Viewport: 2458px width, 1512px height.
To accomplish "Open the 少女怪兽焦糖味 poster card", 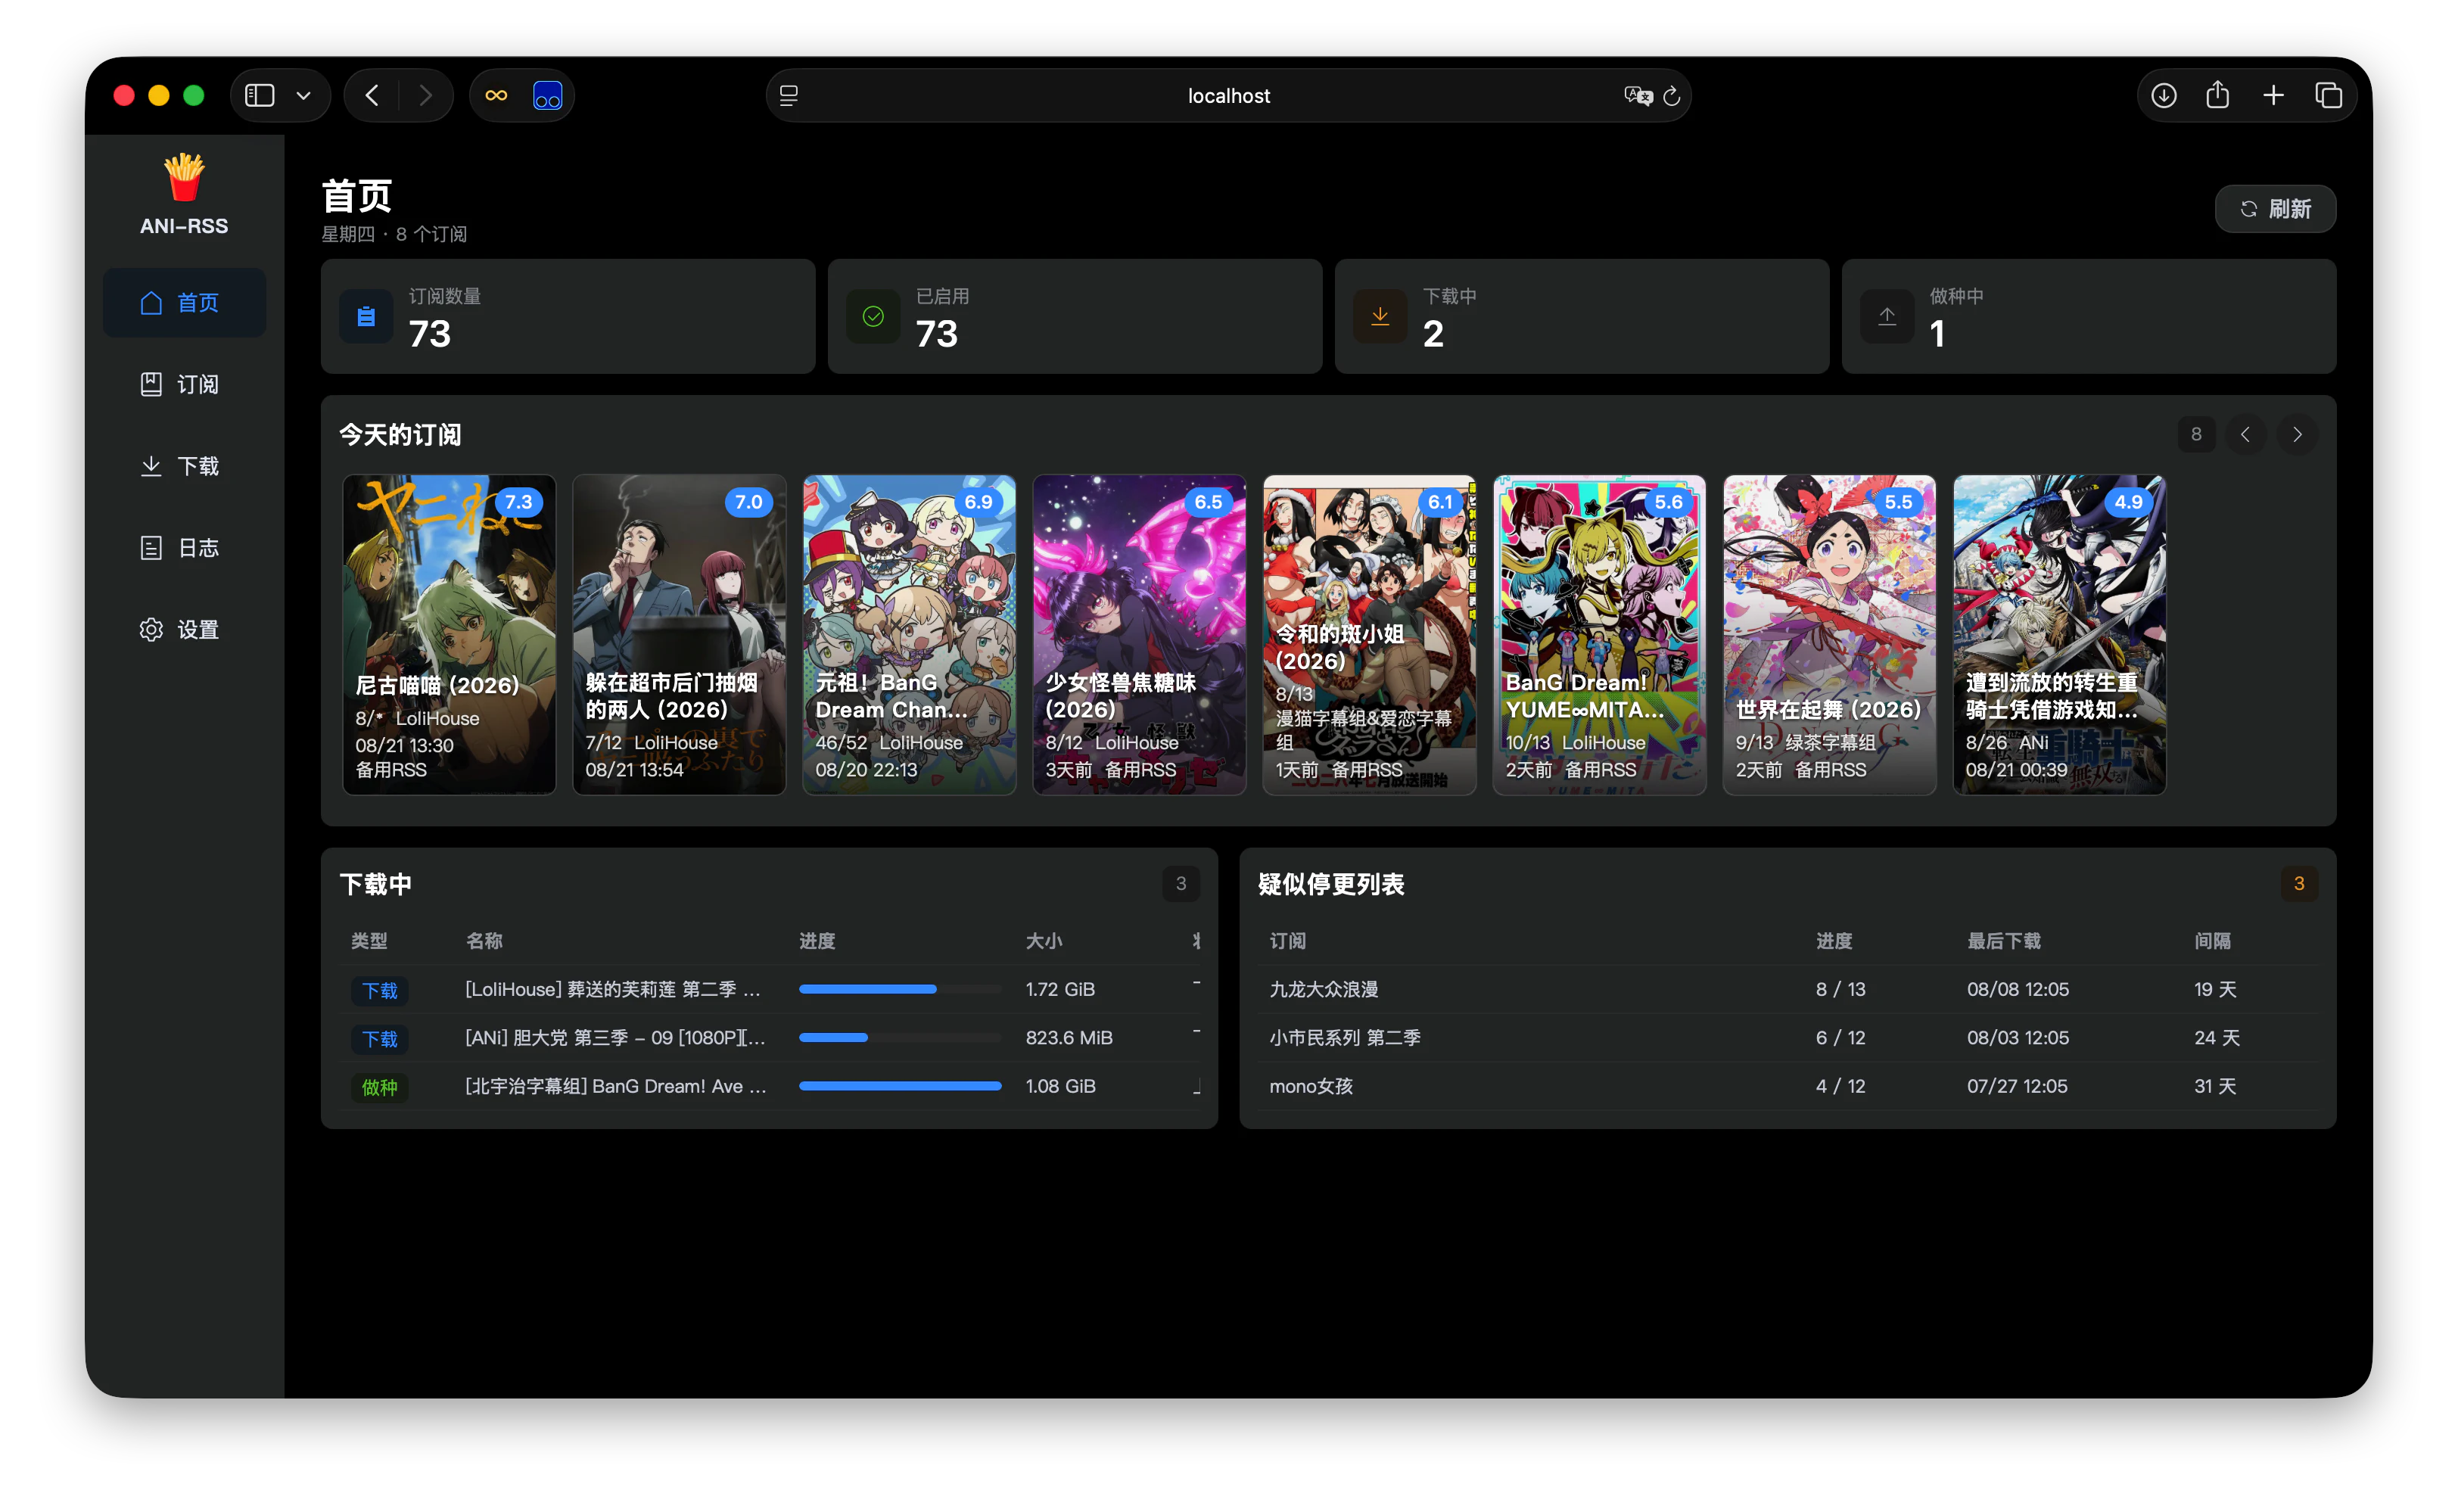I will [1139, 635].
